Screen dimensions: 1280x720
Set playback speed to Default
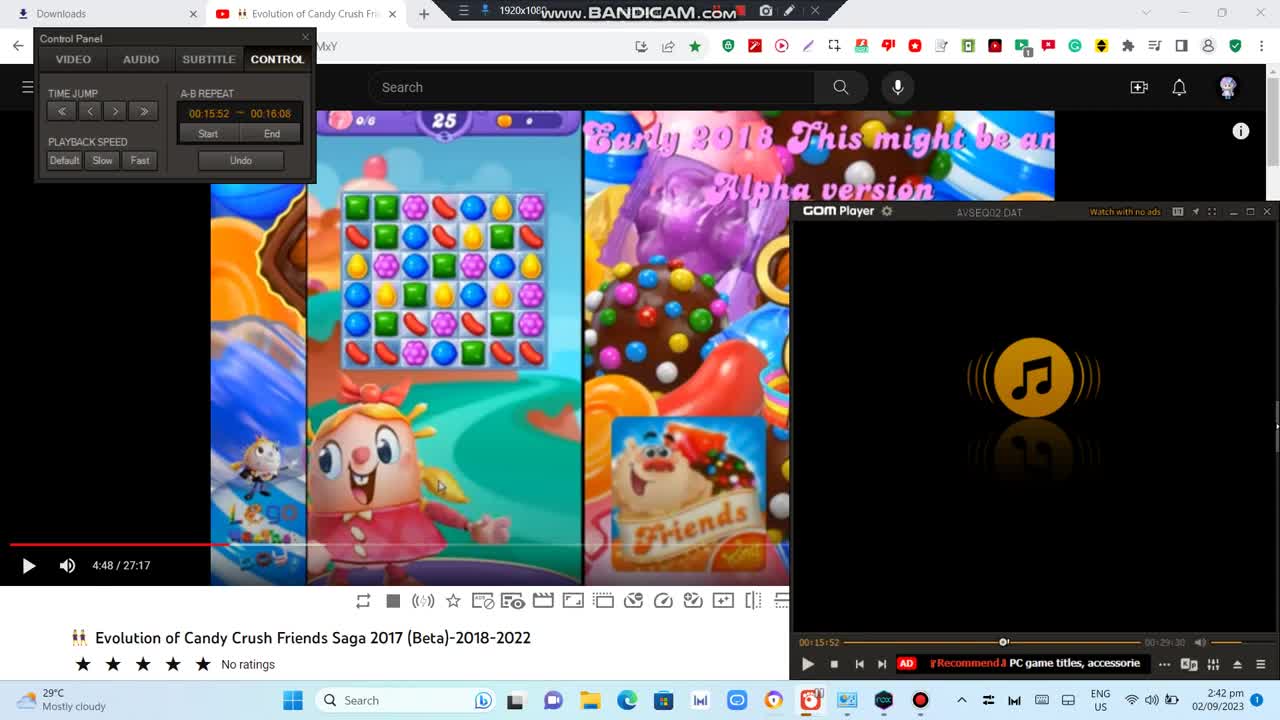(x=64, y=160)
